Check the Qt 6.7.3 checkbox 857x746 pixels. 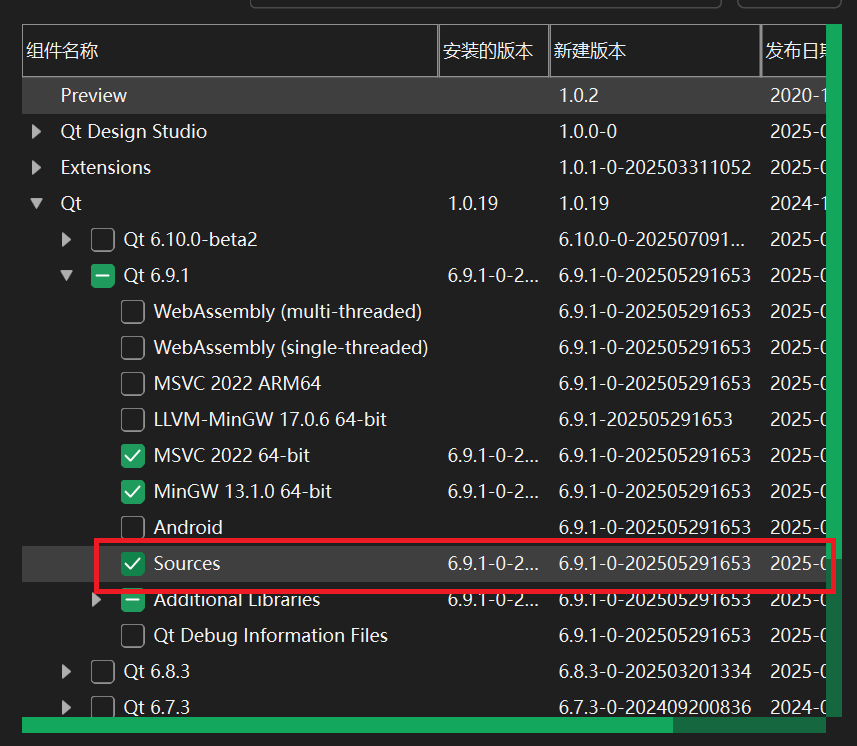pos(103,707)
